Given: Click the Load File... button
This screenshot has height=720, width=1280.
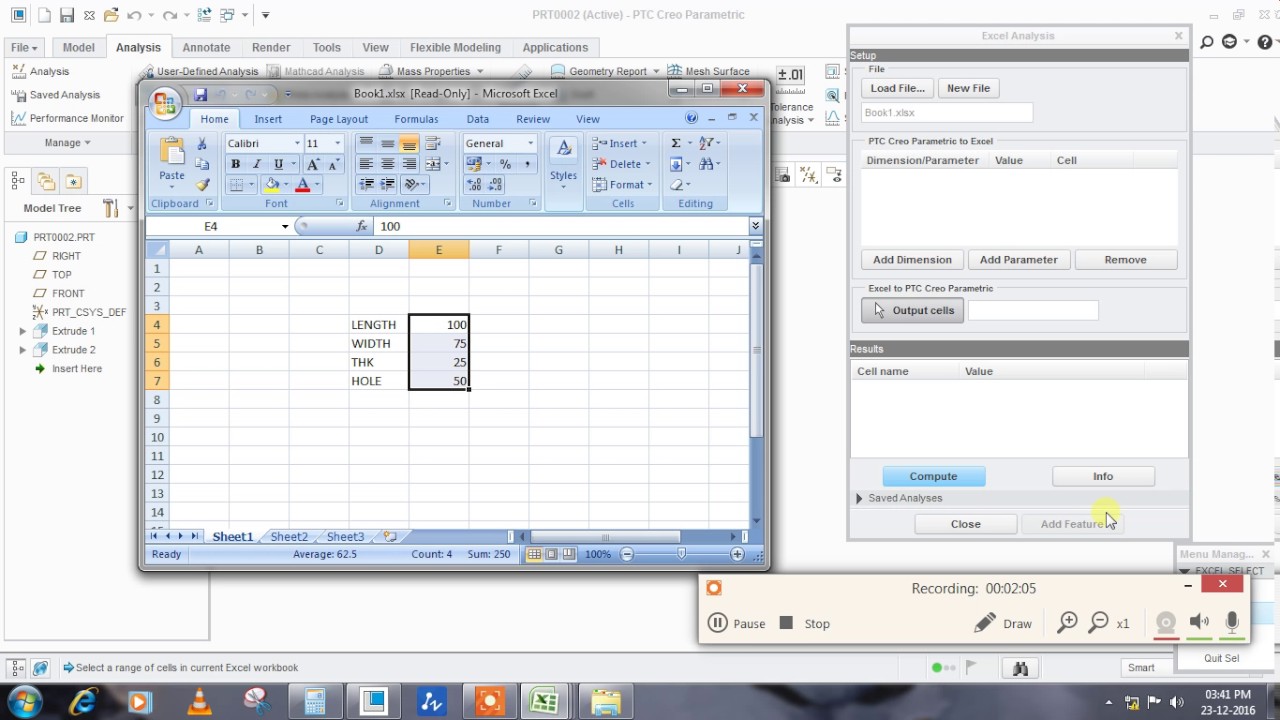Looking at the screenshot, I should pos(898,88).
